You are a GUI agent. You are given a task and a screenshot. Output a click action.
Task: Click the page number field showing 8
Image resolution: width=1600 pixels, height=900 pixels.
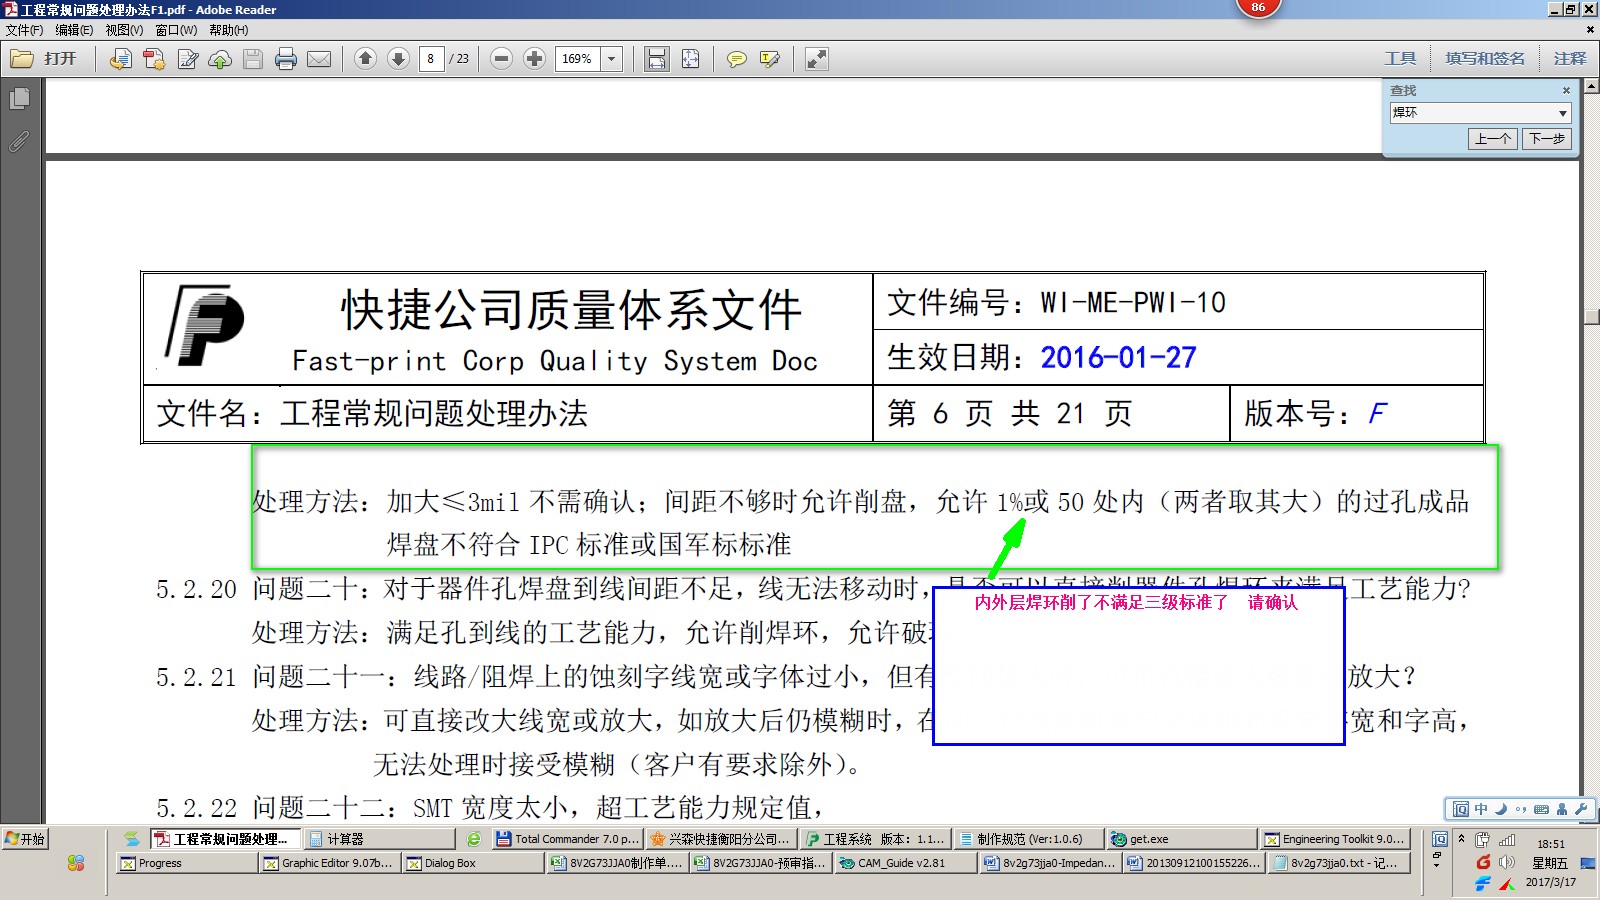click(x=431, y=59)
